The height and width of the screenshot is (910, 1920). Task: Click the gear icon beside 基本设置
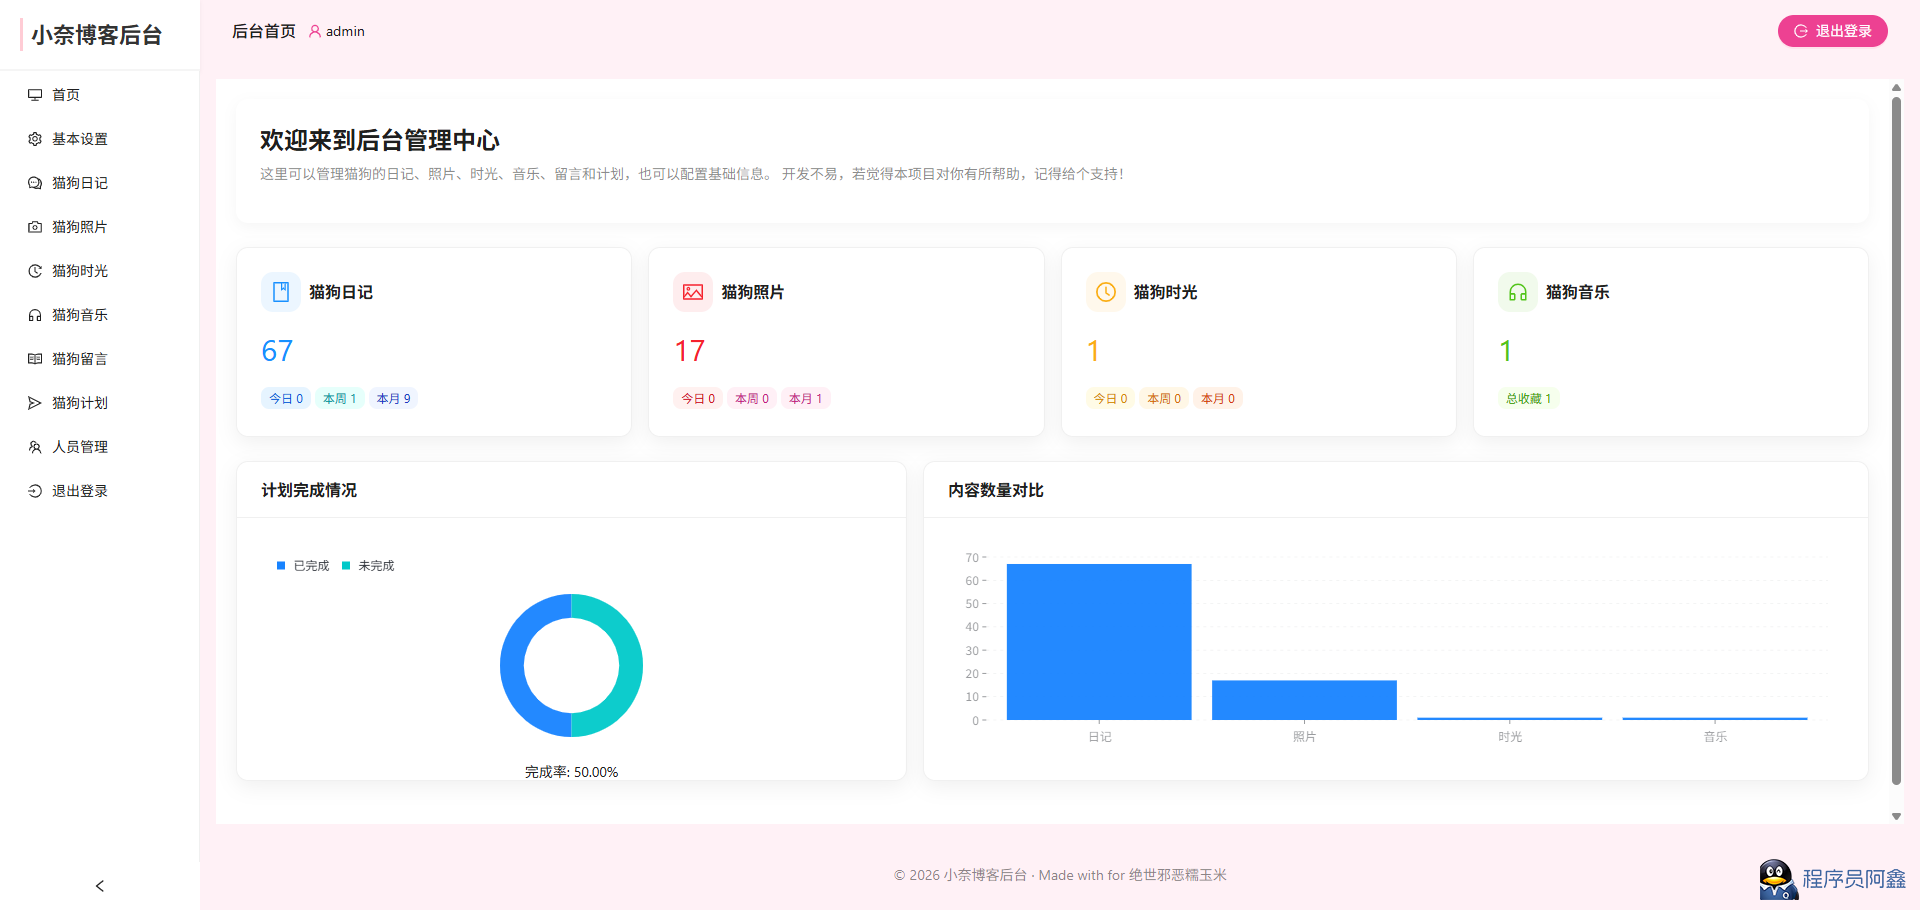(35, 139)
